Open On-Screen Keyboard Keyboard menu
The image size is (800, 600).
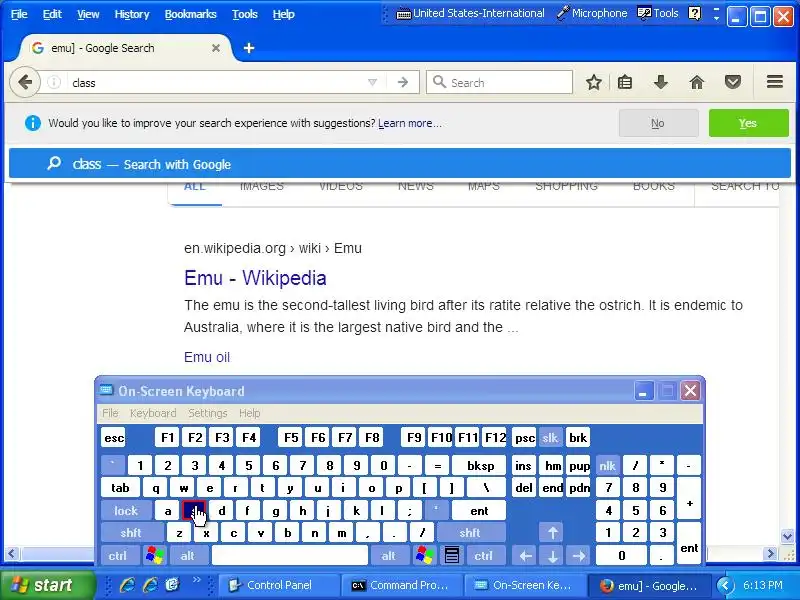153,413
